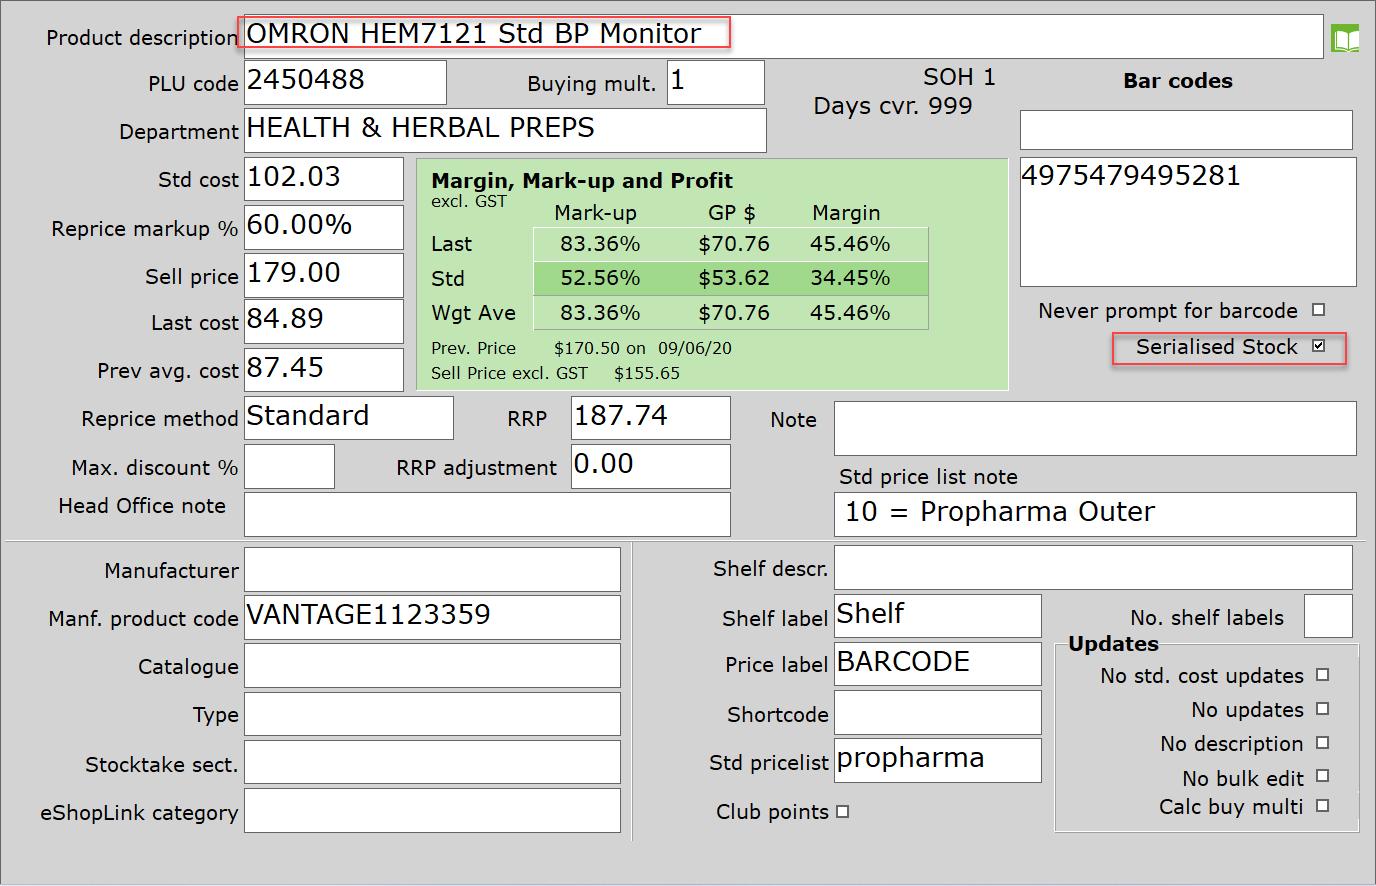Click the empty Manufacturer field
1376x886 pixels.
(432, 569)
